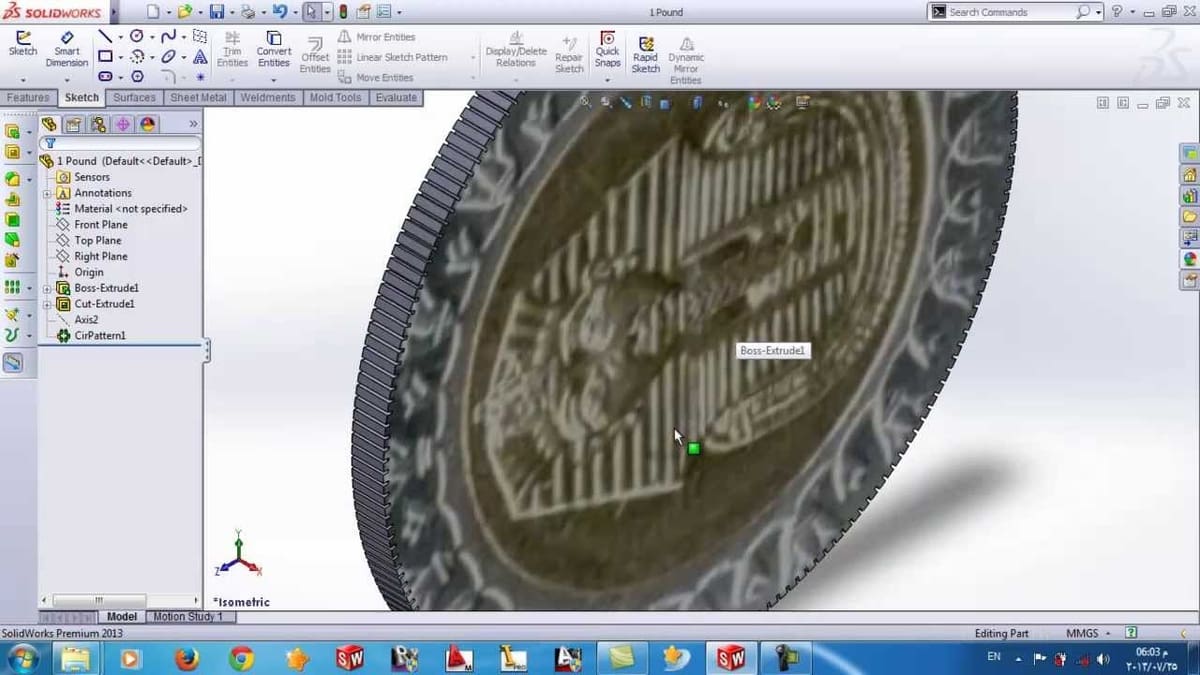Open the ConfigurationManager tab icon
This screenshot has height=675, width=1200.
[98, 124]
